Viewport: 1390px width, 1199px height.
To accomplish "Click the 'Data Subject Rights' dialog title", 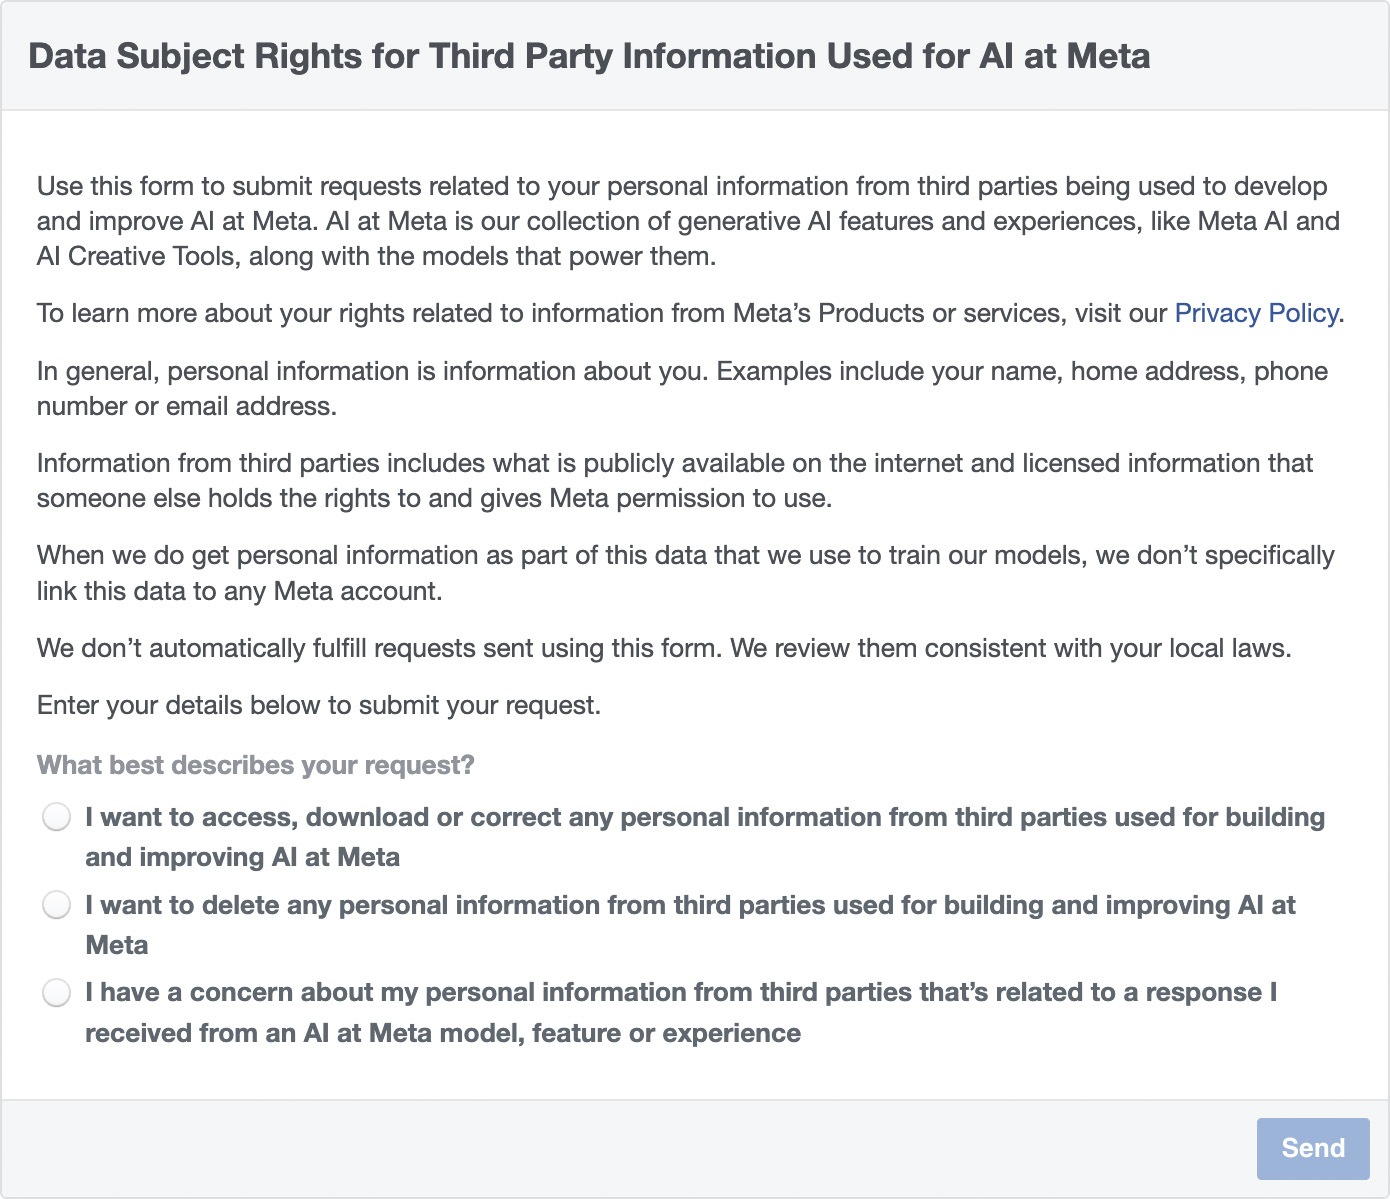I will [x=589, y=56].
